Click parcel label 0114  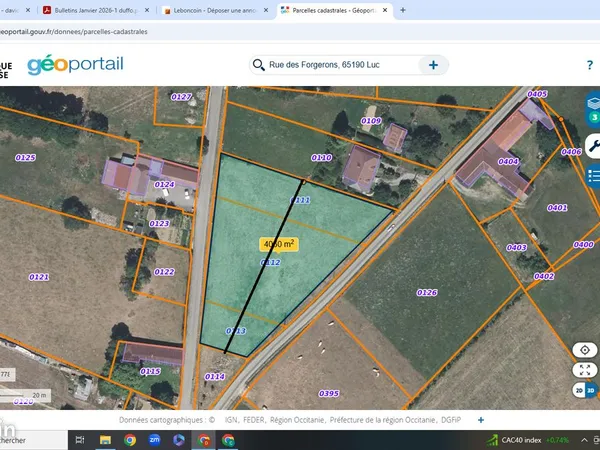[215, 377]
